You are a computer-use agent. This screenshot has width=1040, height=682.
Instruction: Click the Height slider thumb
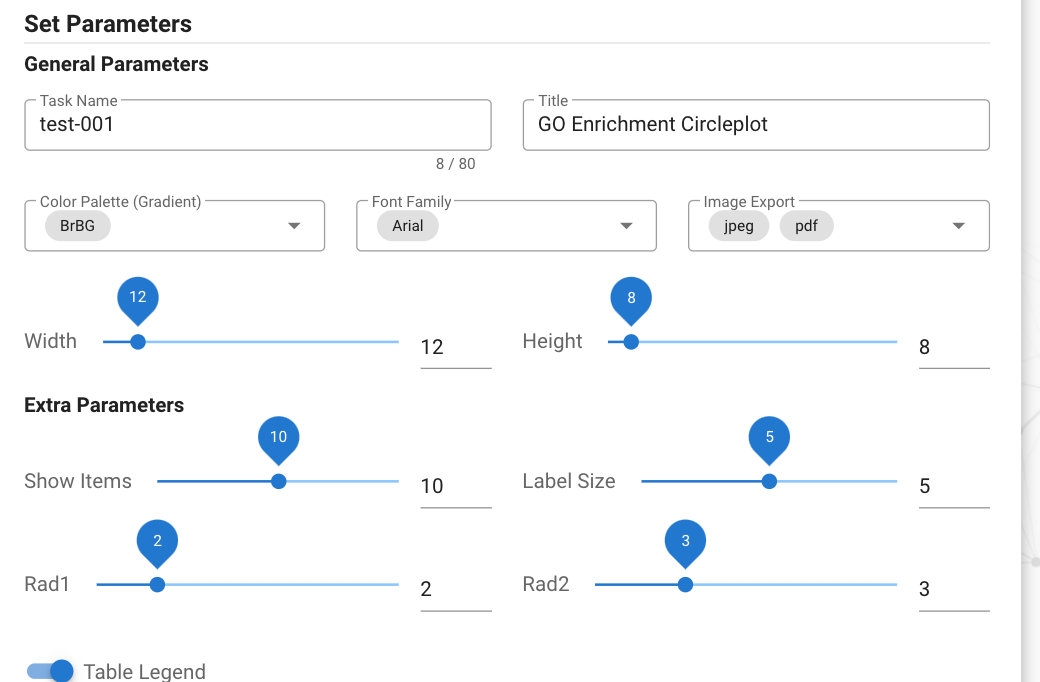coord(631,342)
